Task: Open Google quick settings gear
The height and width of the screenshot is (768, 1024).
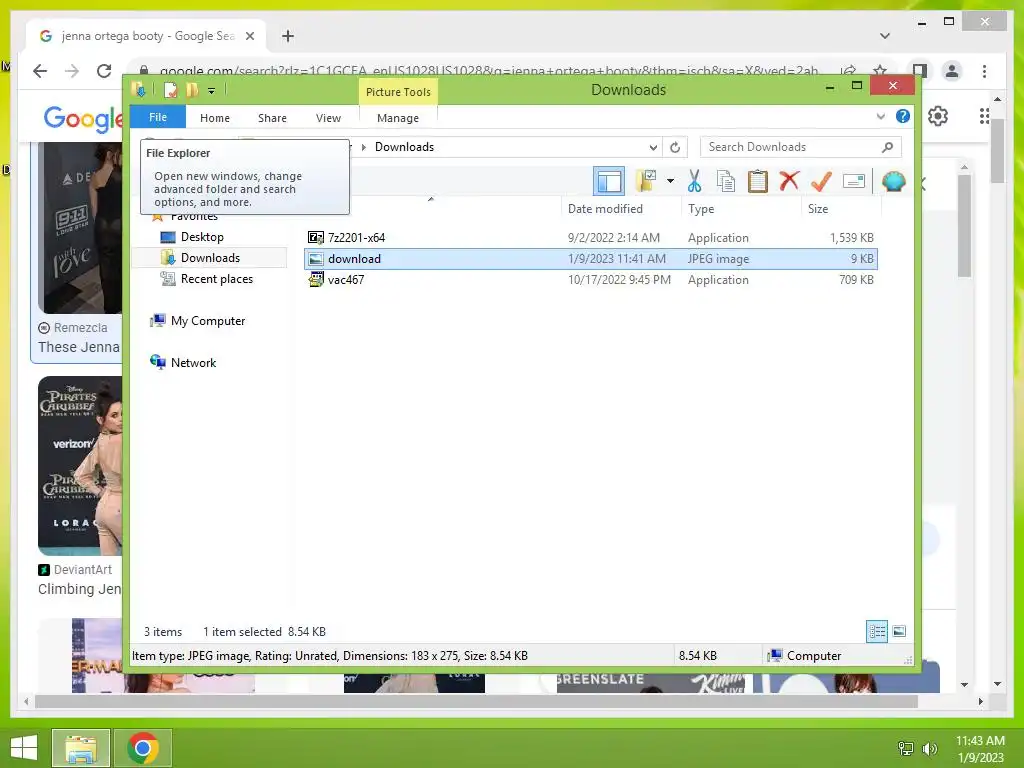Action: click(938, 116)
